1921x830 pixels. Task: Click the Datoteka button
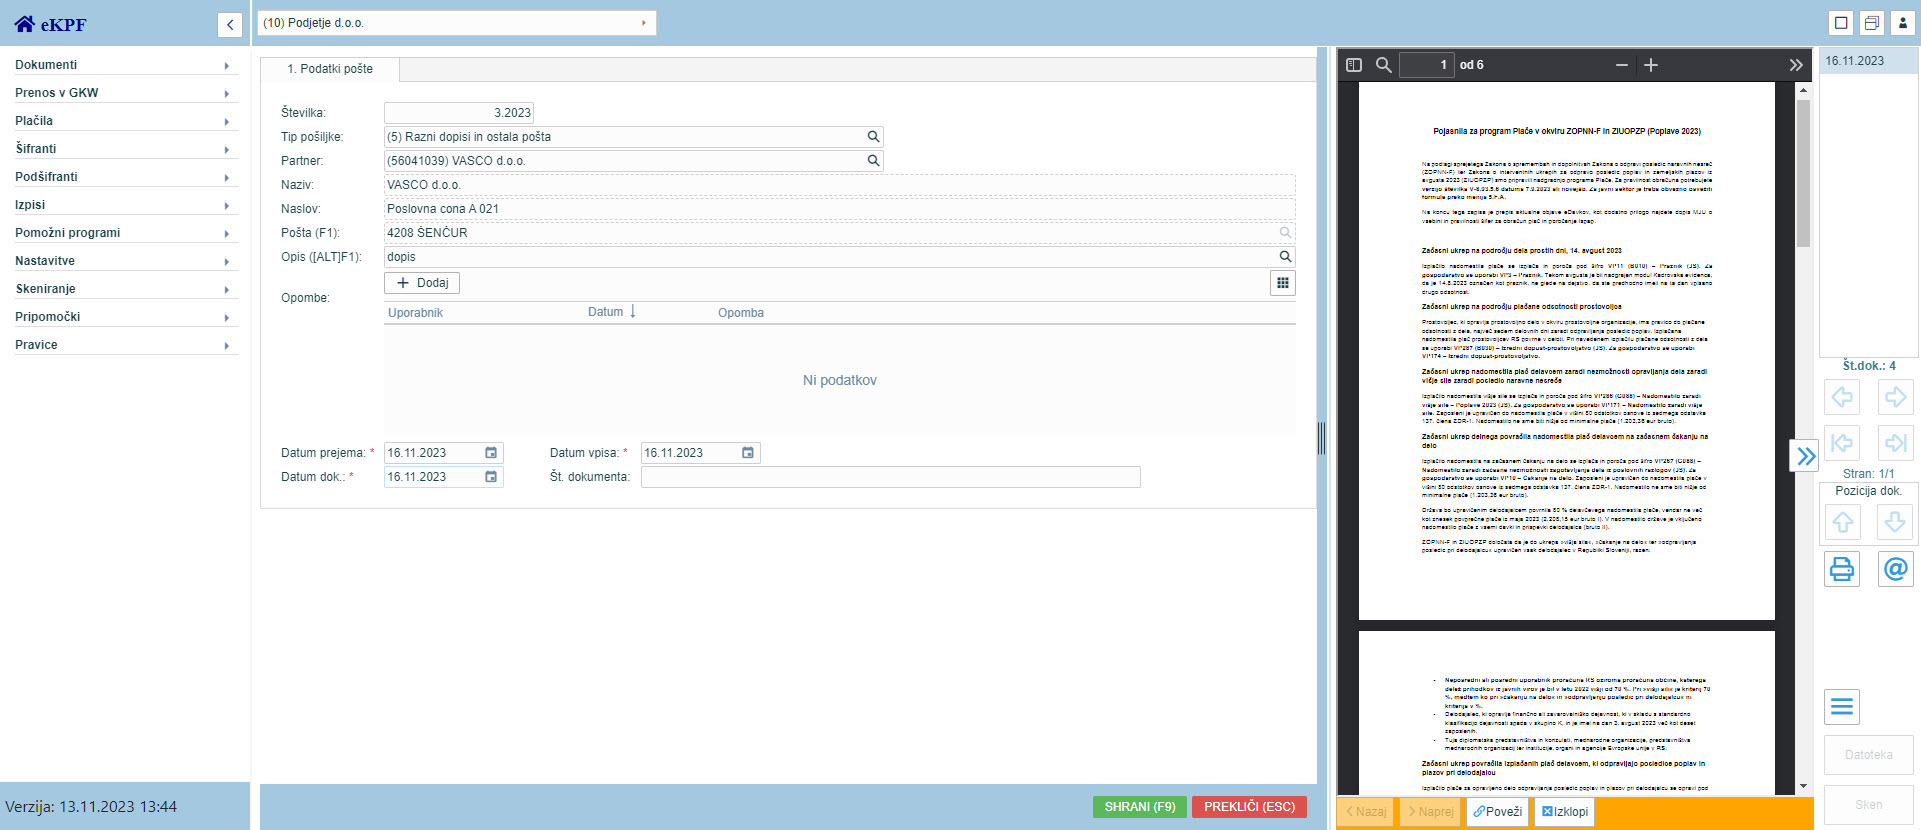coord(1868,755)
